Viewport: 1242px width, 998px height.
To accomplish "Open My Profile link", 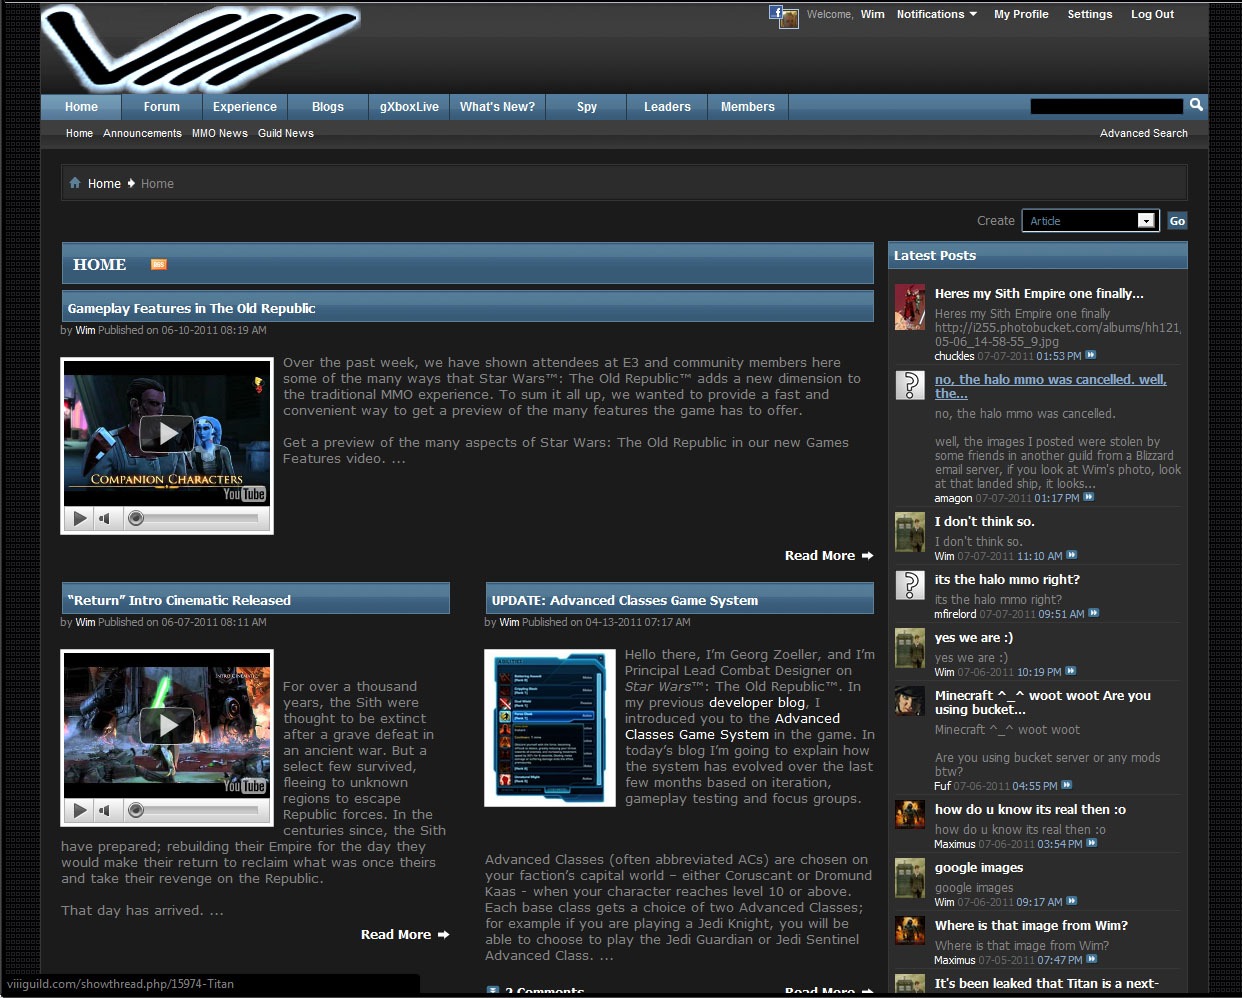I will click(1021, 14).
